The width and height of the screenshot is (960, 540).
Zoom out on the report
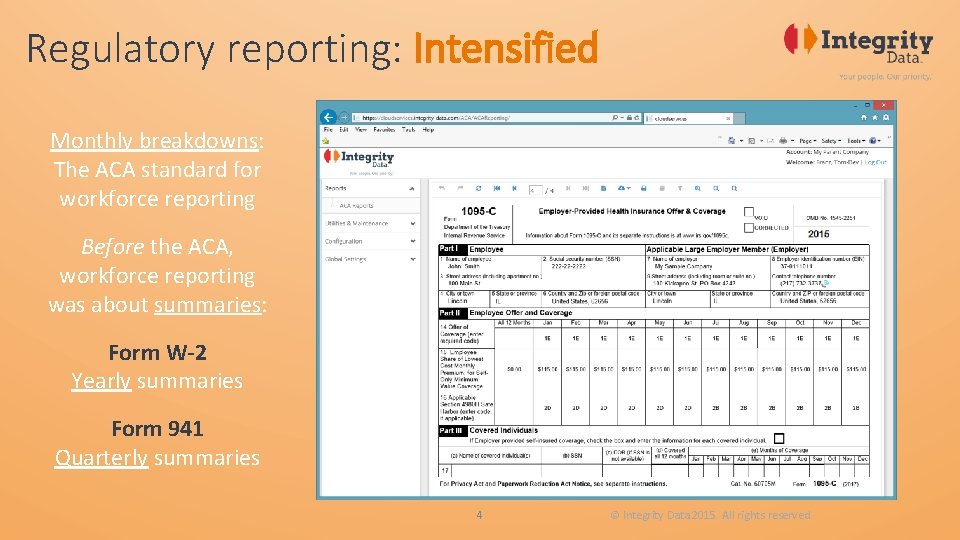[716, 189]
